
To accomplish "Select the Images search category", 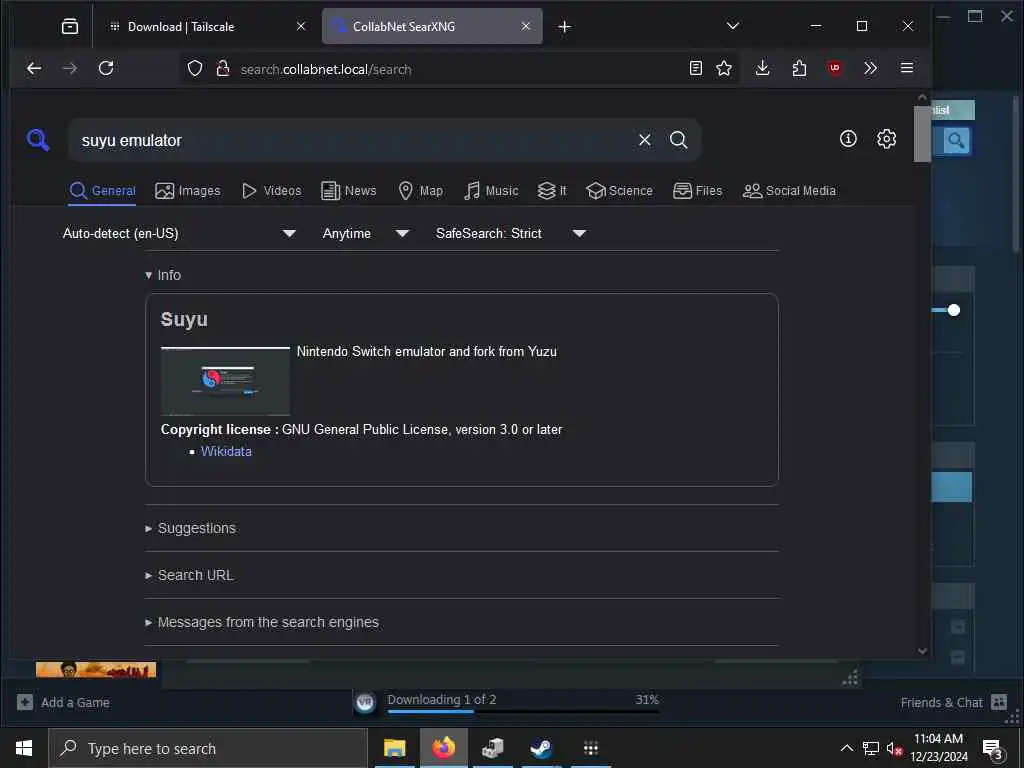I will click(x=187, y=191).
